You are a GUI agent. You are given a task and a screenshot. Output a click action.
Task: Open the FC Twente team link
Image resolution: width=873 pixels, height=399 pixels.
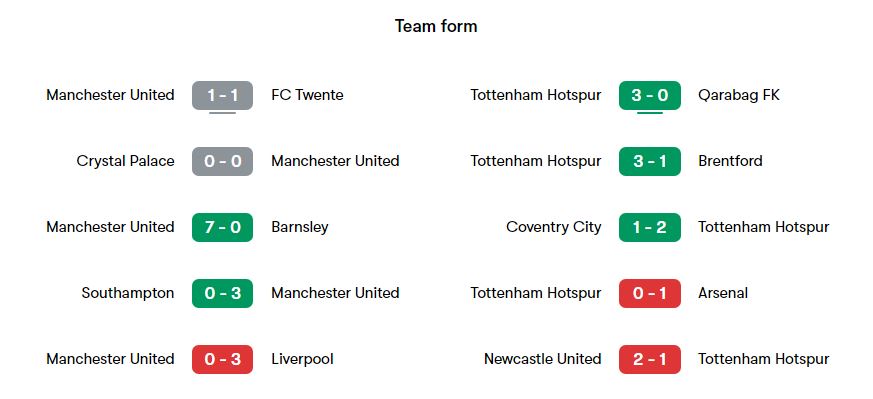tap(307, 95)
